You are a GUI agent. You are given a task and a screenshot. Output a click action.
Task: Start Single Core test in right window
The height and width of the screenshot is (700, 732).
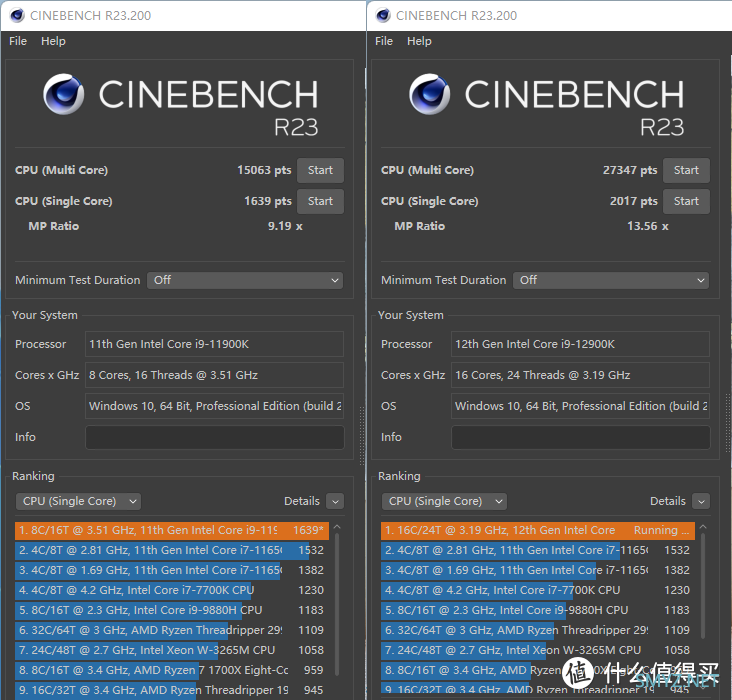pyautogui.click(x=686, y=201)
